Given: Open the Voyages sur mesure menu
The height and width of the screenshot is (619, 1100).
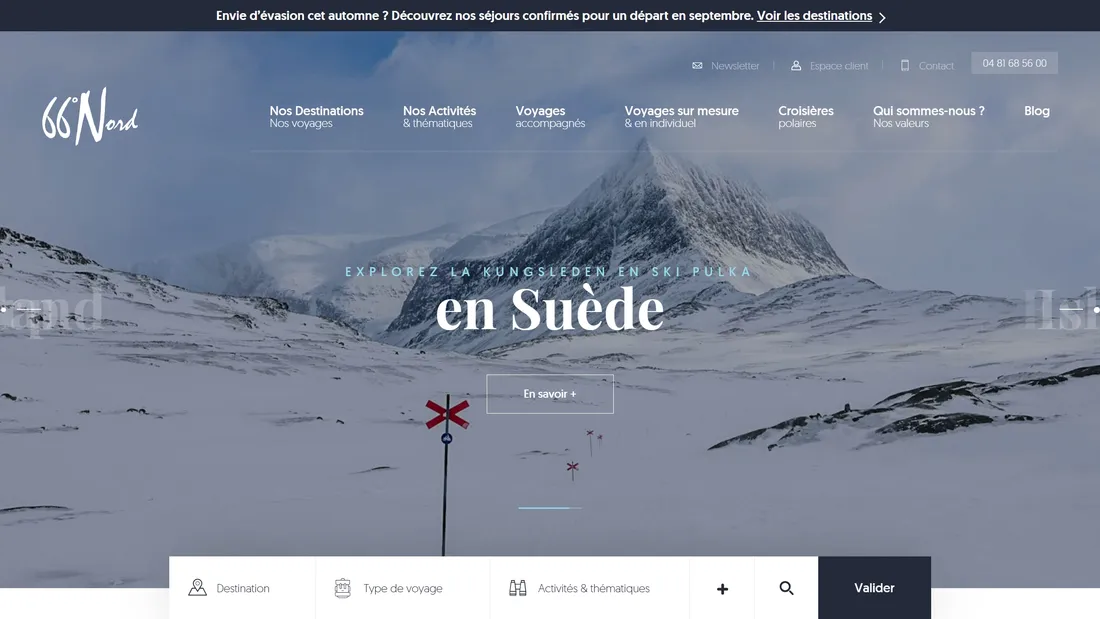Looking at the screenshot, I should coord(681,117).
